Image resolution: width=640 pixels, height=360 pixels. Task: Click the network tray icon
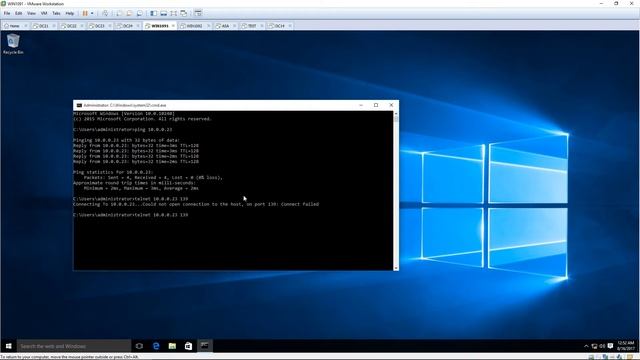coord(594,346)
